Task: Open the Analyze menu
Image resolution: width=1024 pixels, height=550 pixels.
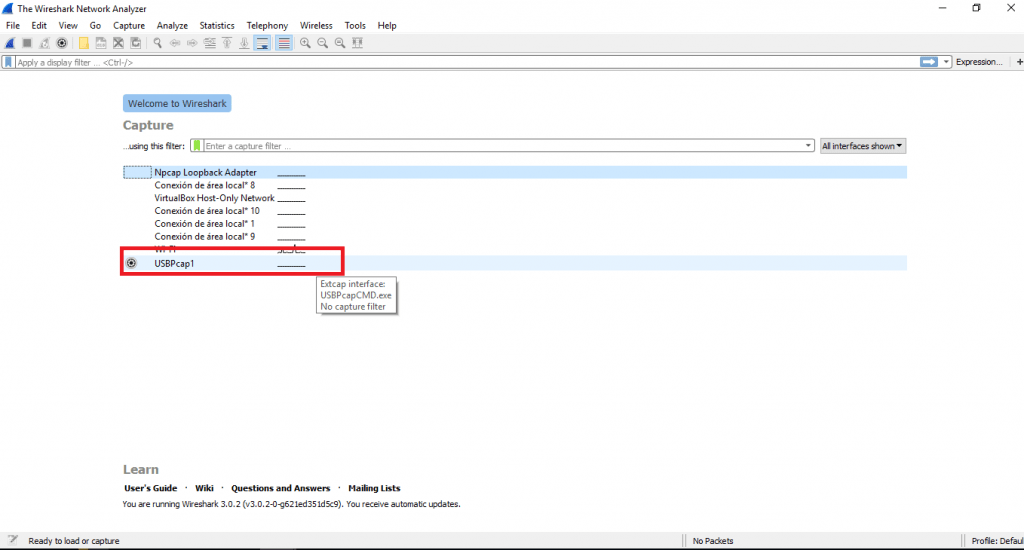Action: [172, 25]
